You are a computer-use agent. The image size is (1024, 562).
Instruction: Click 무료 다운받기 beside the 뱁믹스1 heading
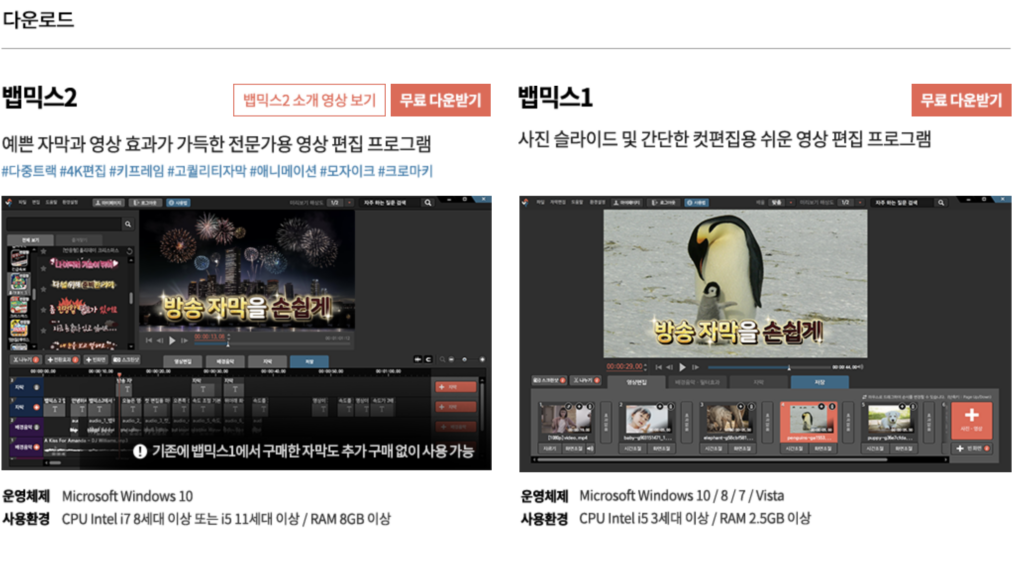(961, 100)
